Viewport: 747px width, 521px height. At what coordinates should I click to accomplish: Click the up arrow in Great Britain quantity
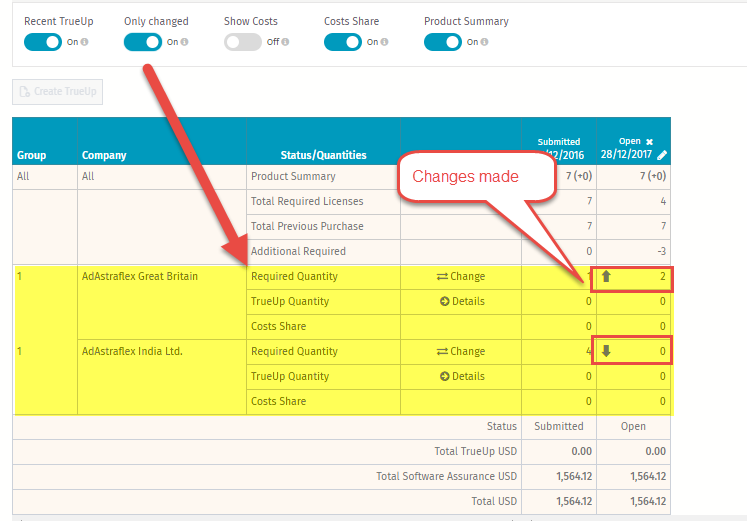point(606,276)
